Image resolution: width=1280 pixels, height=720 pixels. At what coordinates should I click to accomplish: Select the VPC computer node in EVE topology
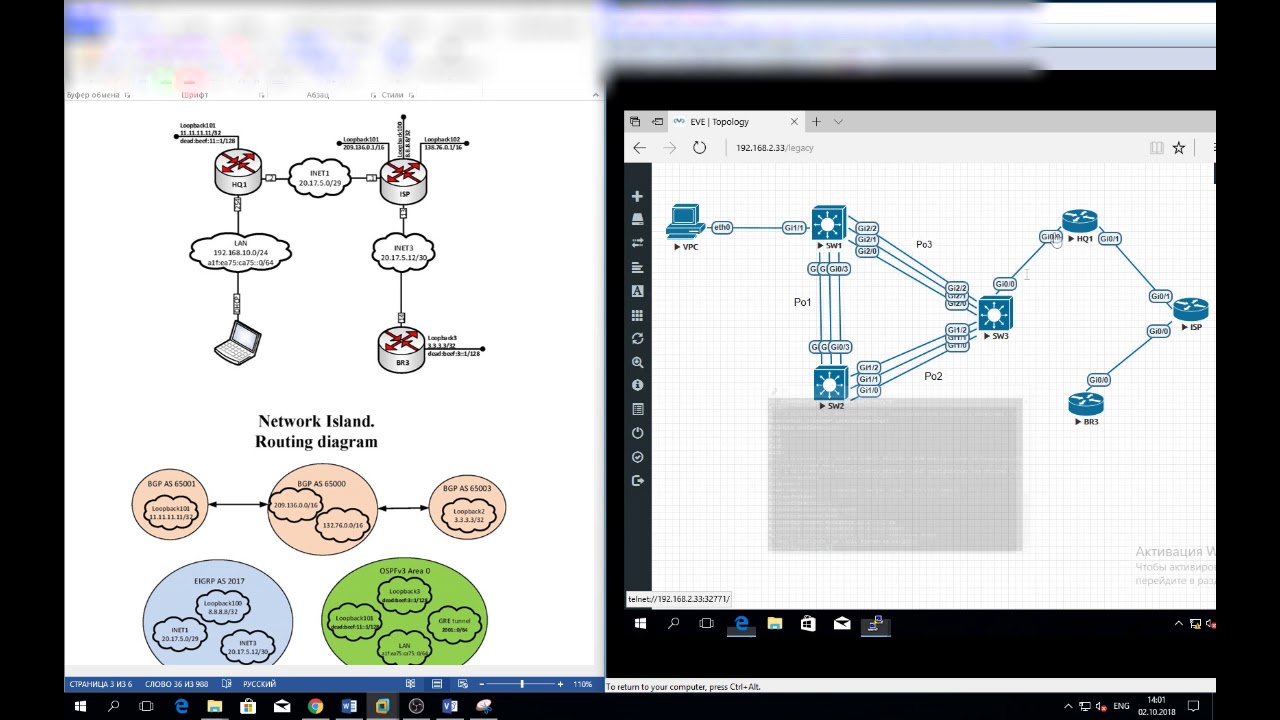pos(686,221)
